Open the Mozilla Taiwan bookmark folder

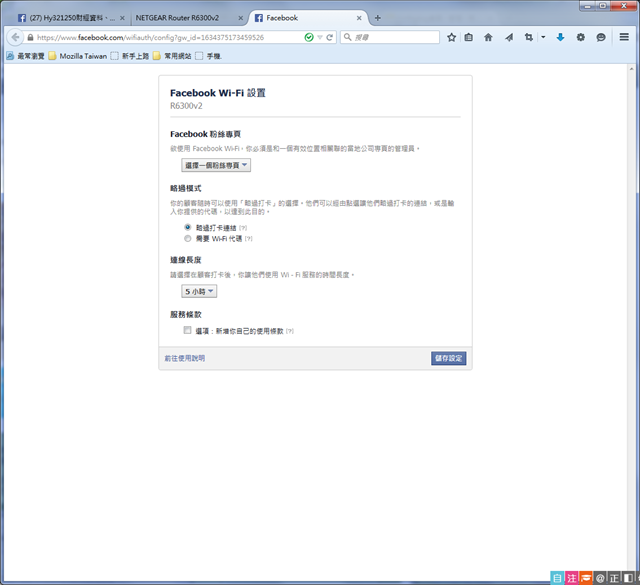[x=78, y=56]
